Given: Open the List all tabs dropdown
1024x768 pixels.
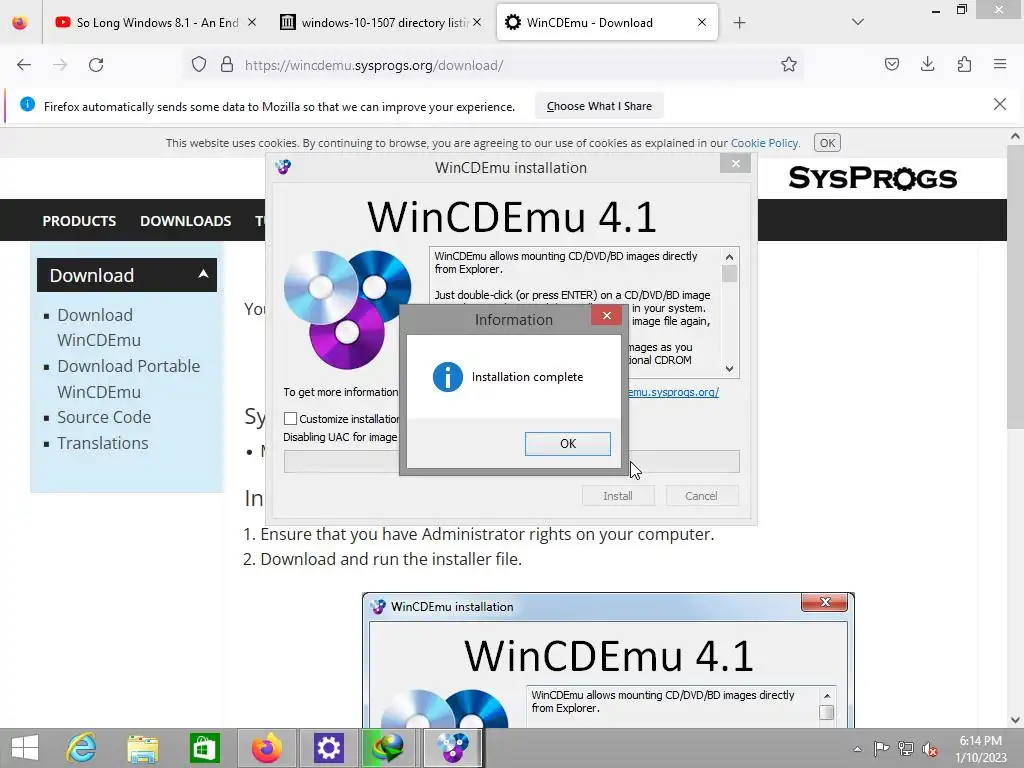Looking at the screenshot, I should [858, 22].
